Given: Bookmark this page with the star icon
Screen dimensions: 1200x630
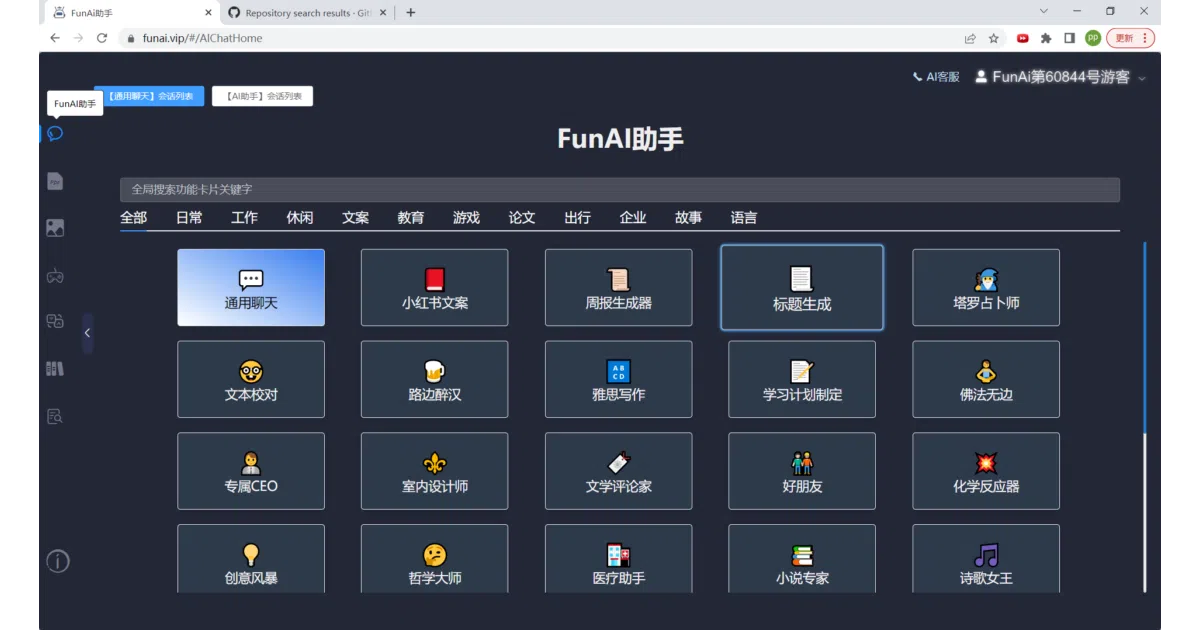Looking at the screenshot, I should click(994, 38).
